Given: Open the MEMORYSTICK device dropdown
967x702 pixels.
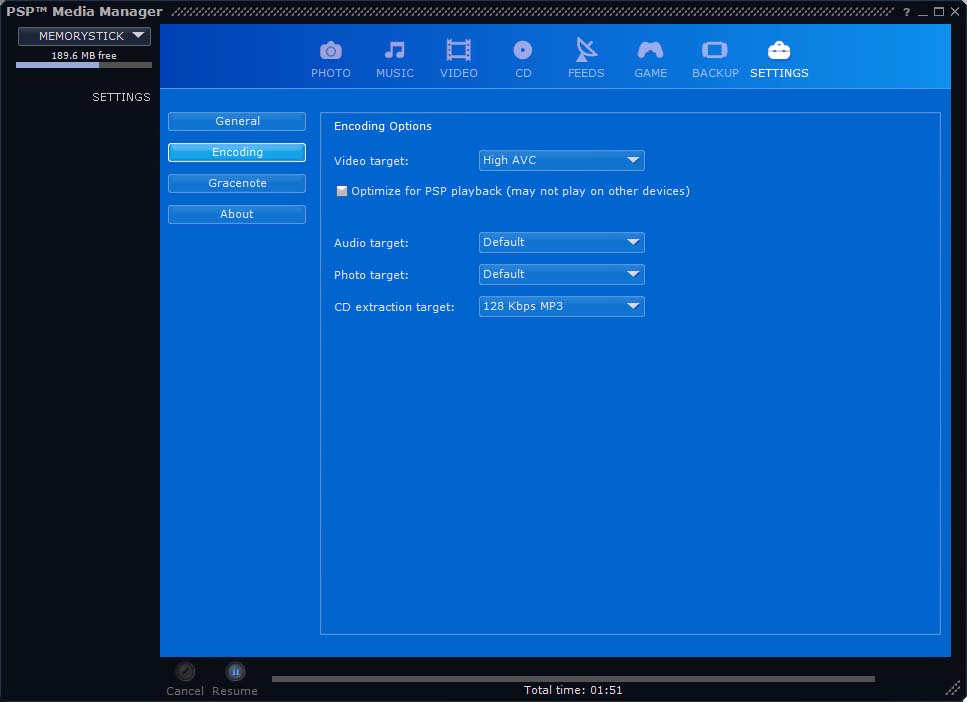Looking at the screenshot, I should point(84,36).
